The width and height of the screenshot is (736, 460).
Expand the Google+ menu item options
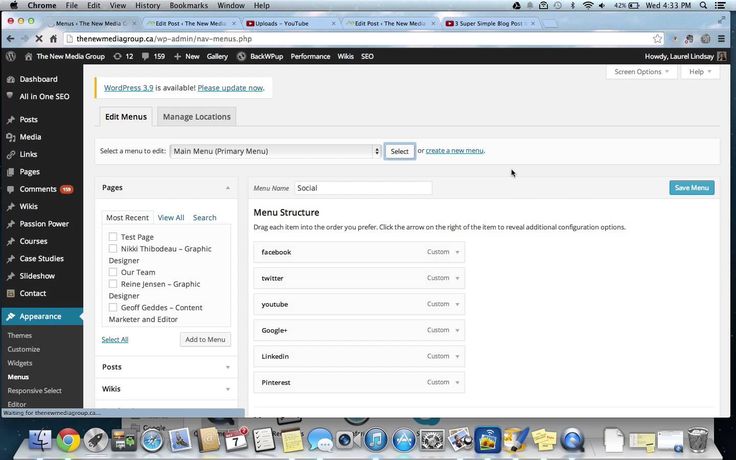[457, 330]
